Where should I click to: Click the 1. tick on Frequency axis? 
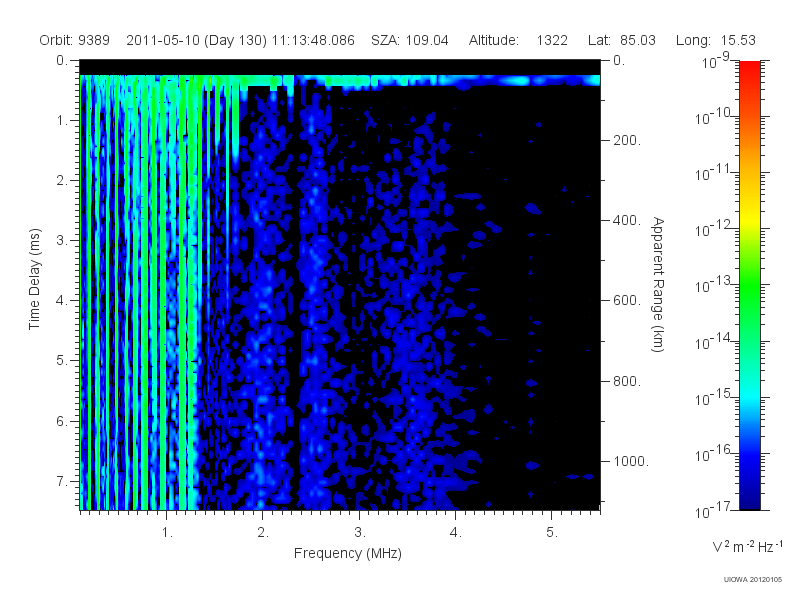(x=167, y=533)
